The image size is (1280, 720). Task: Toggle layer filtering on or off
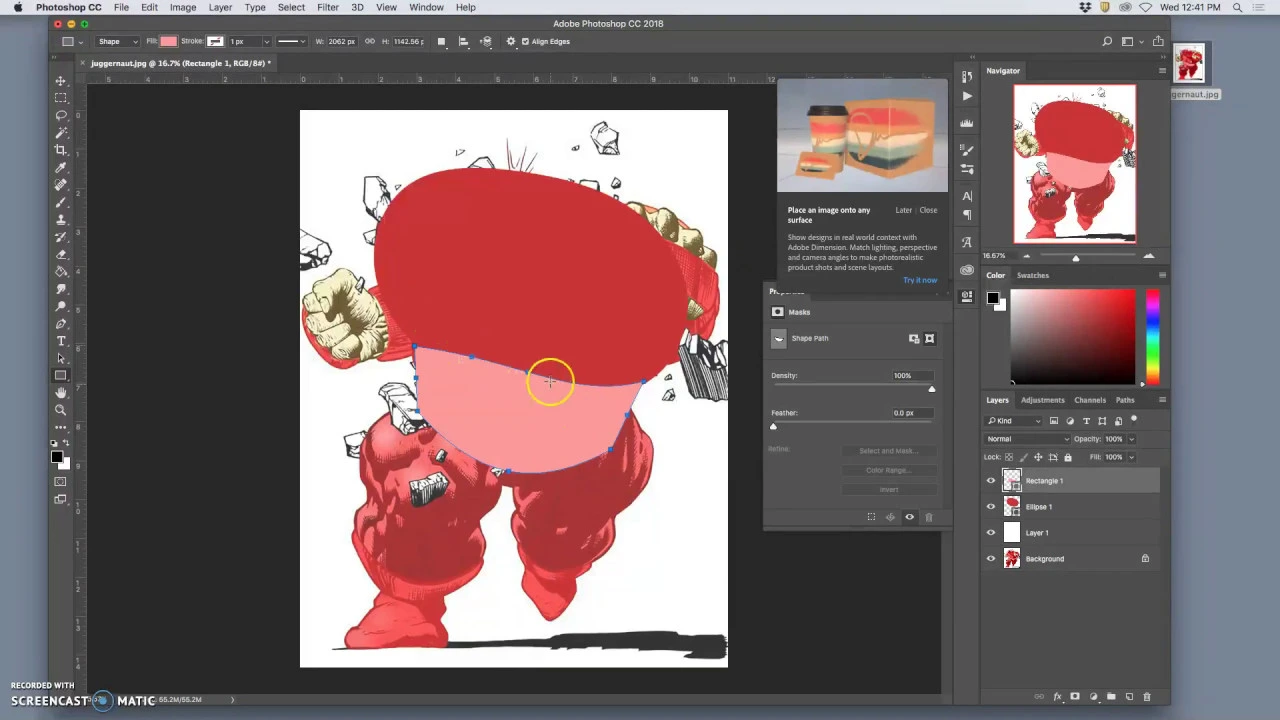click(x=1134, y=419)
